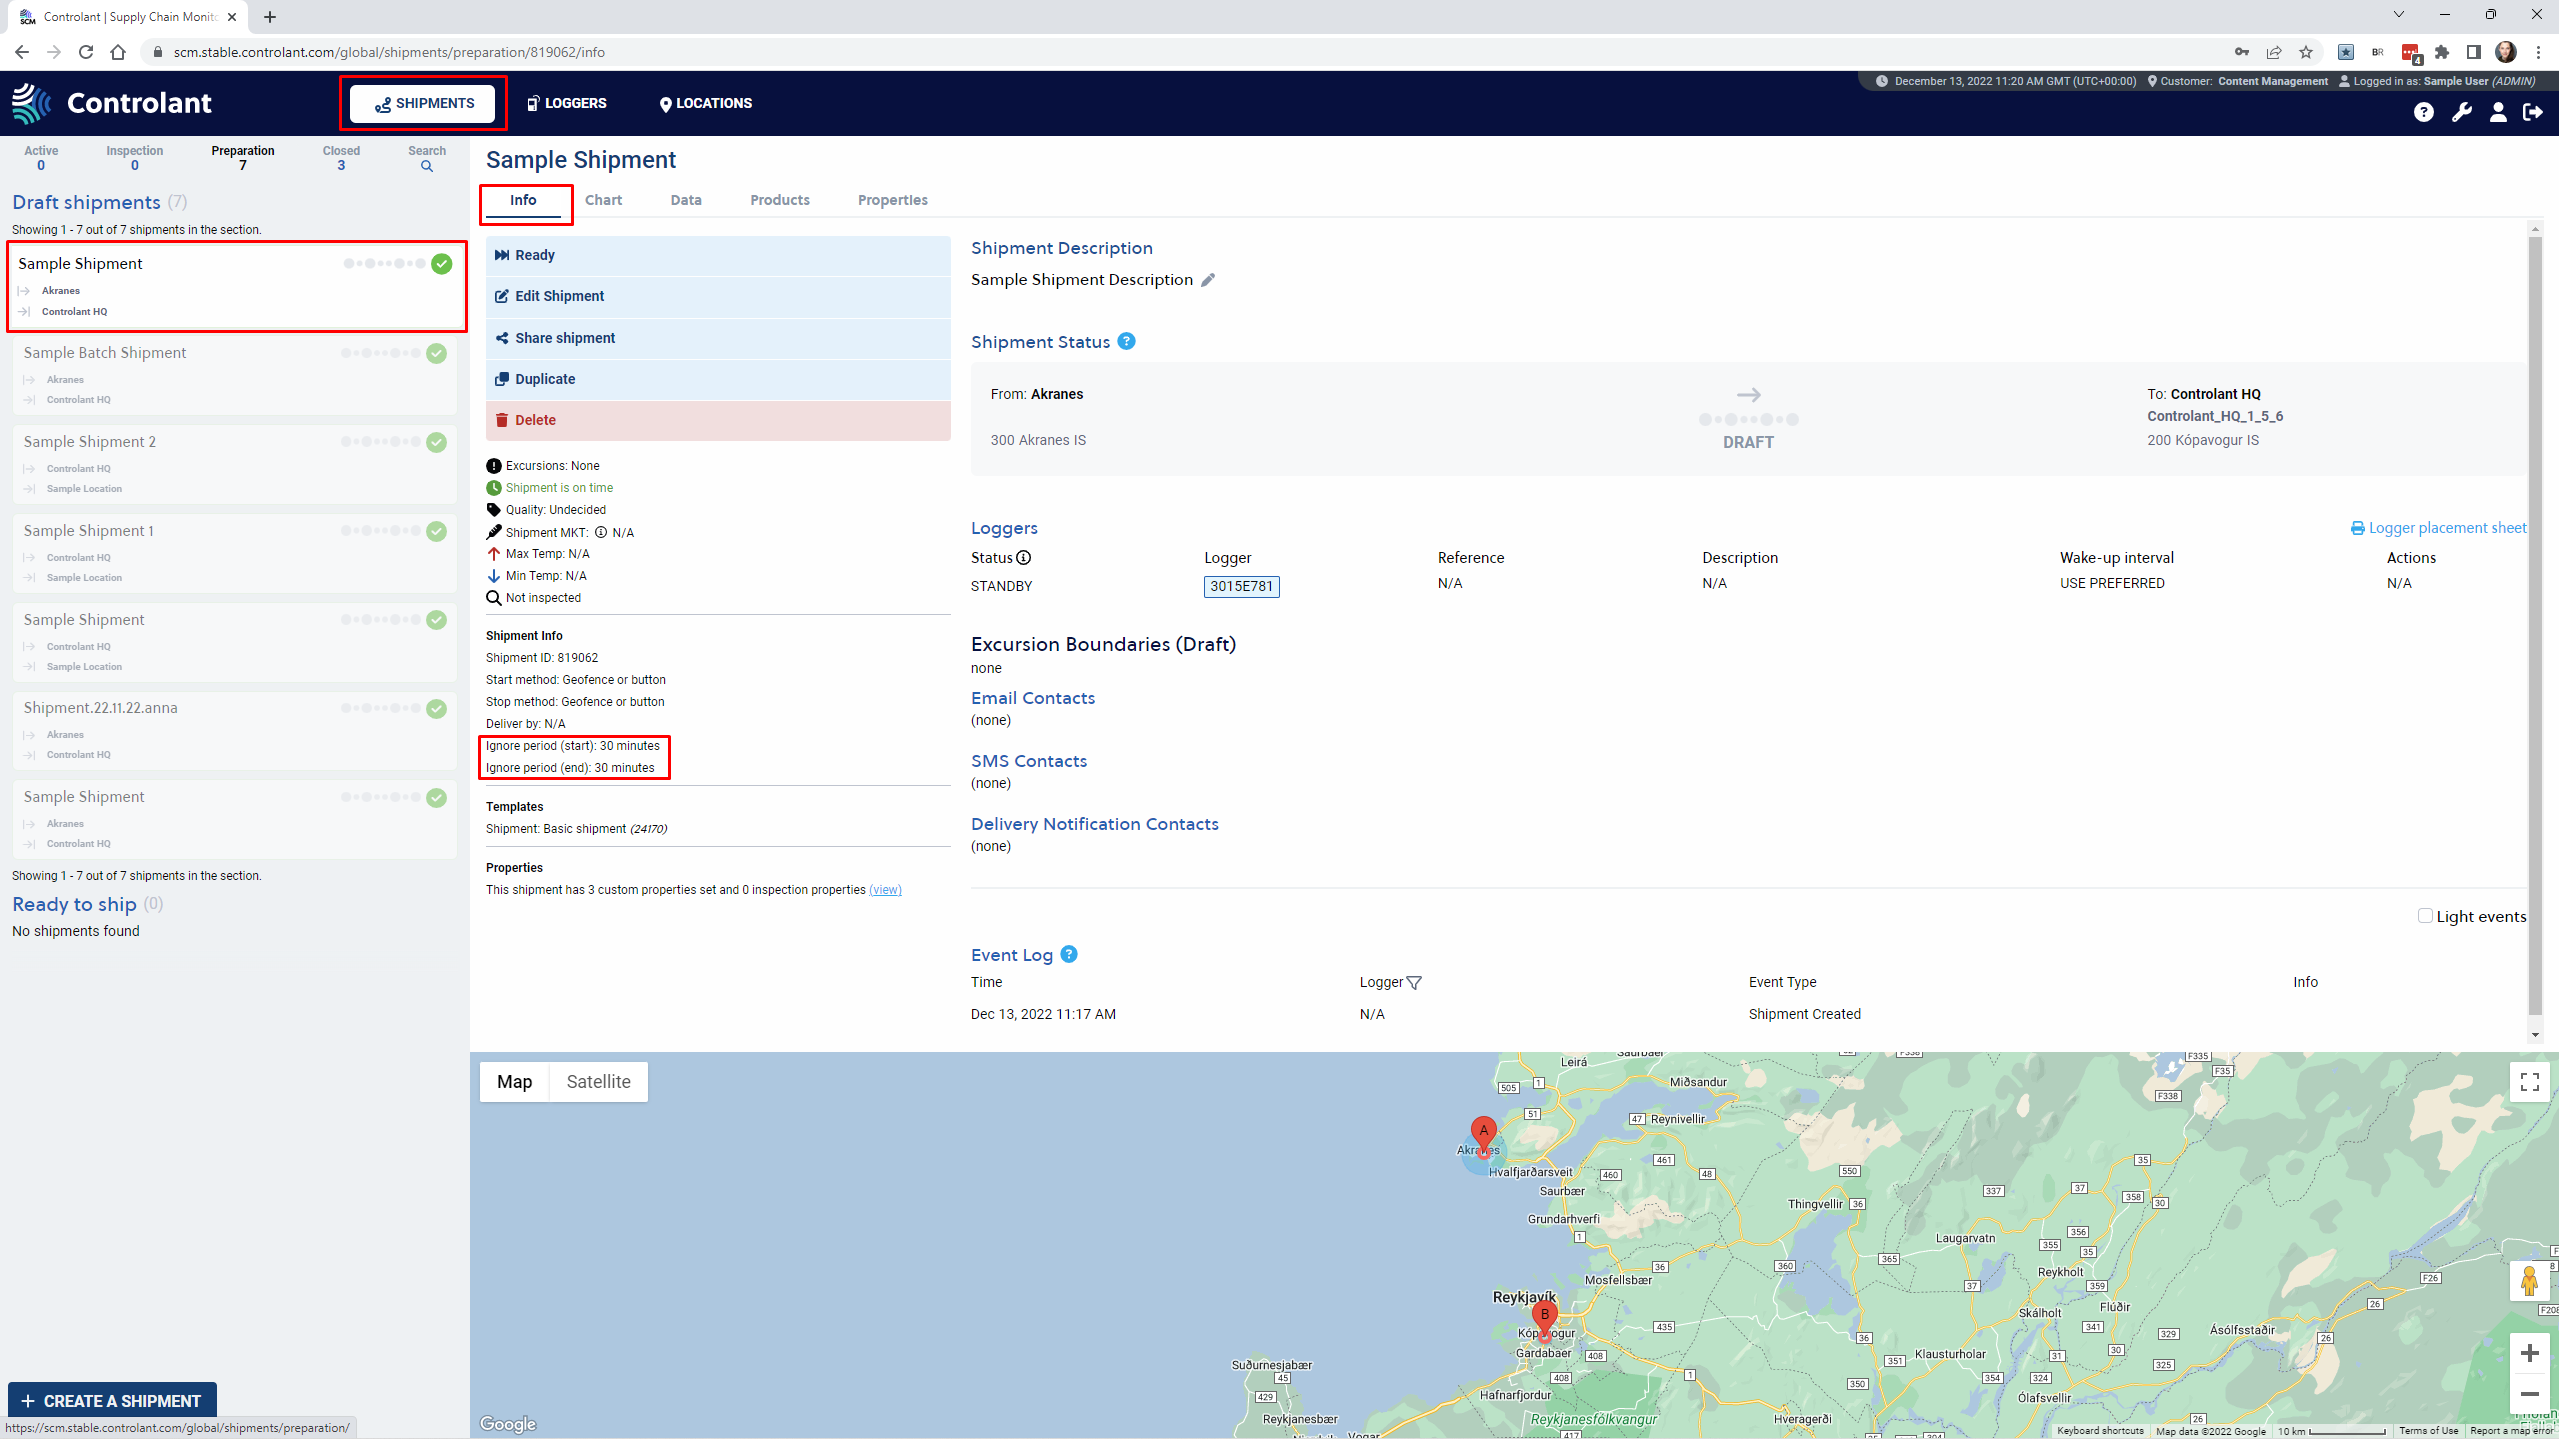Click the logout icon in header
The height and width of the screenshot is (1439, 2559).
point(2532,112)
